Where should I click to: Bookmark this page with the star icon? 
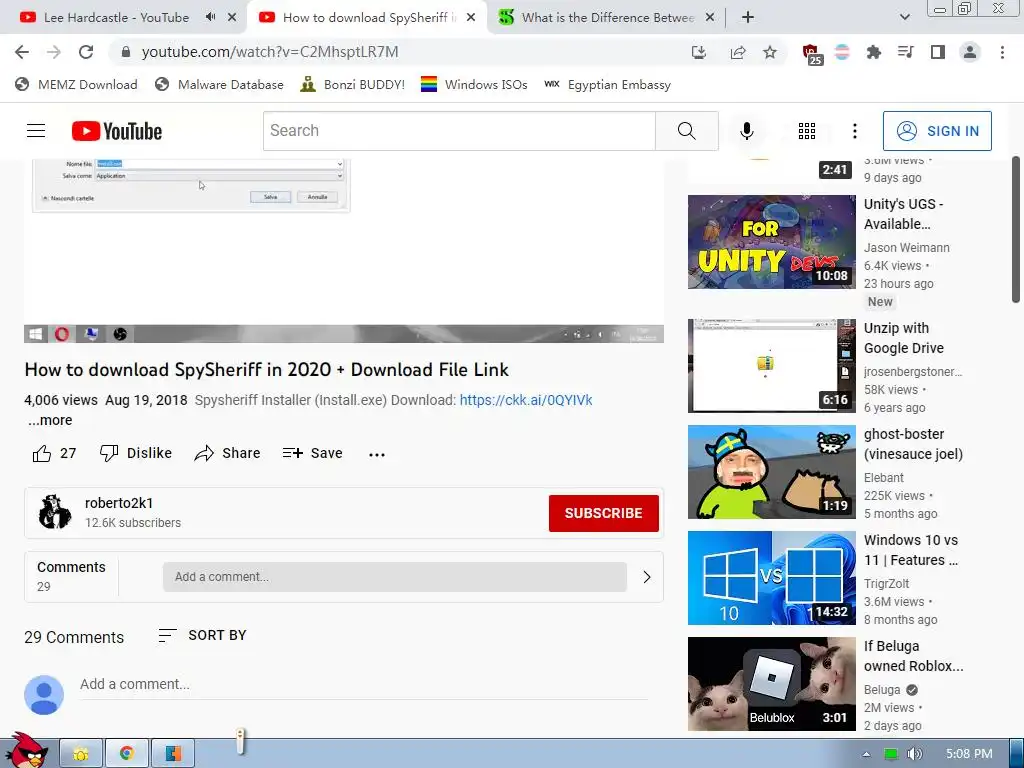pos(770,52)
